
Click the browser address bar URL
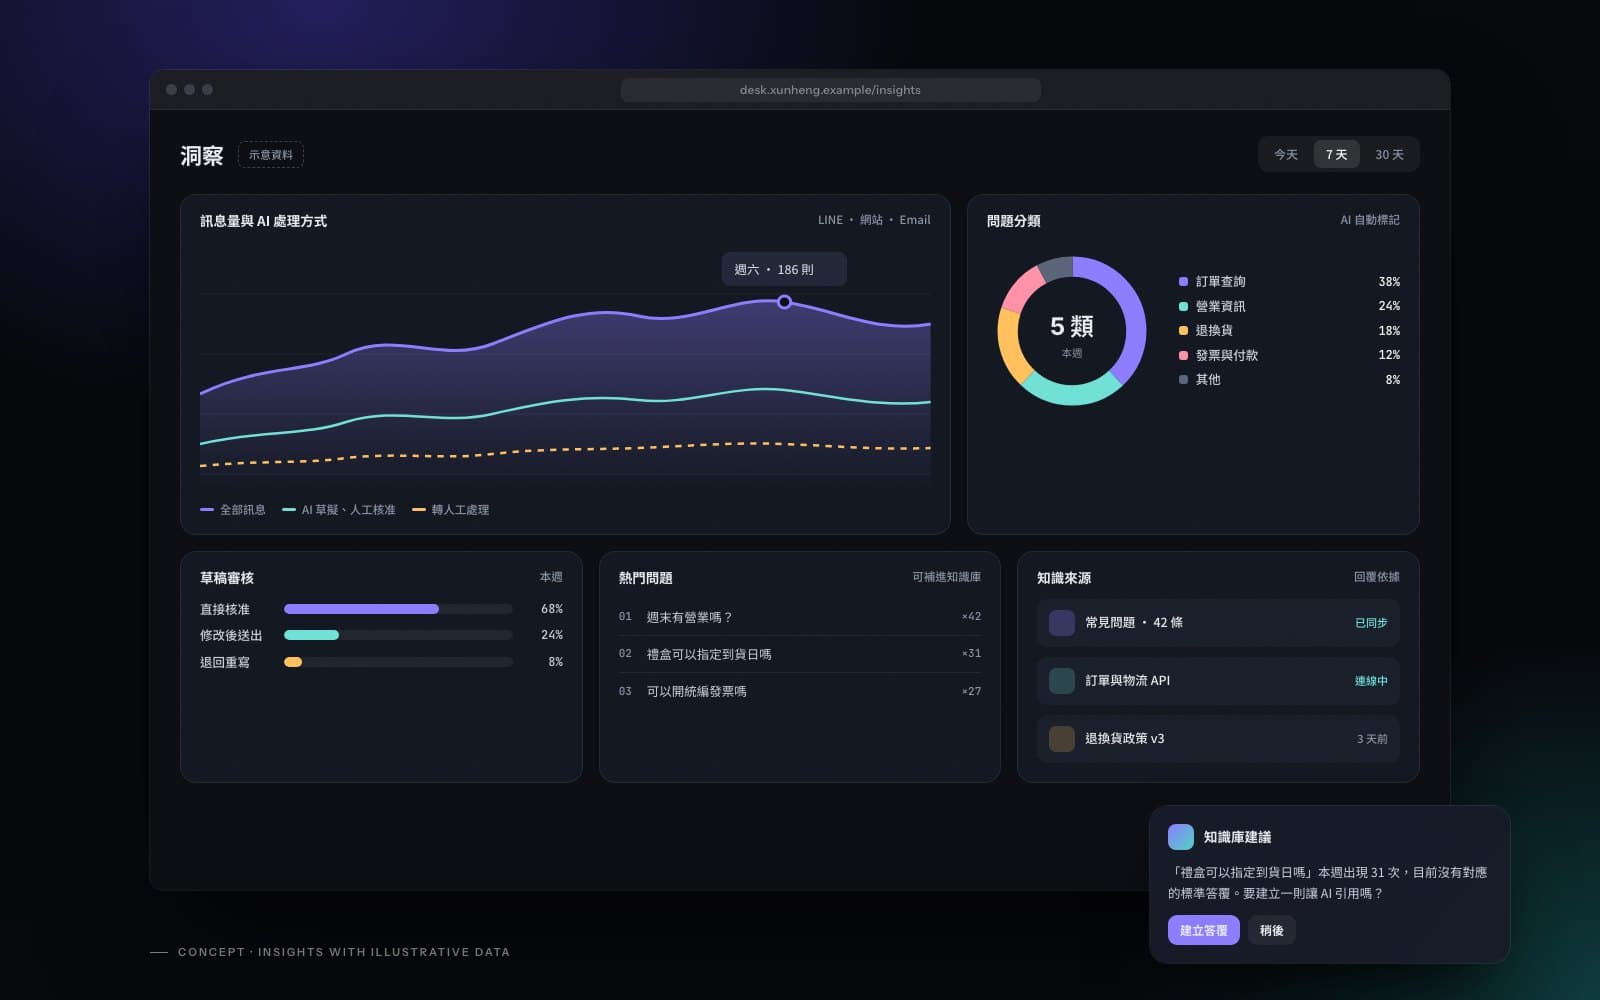830,90
